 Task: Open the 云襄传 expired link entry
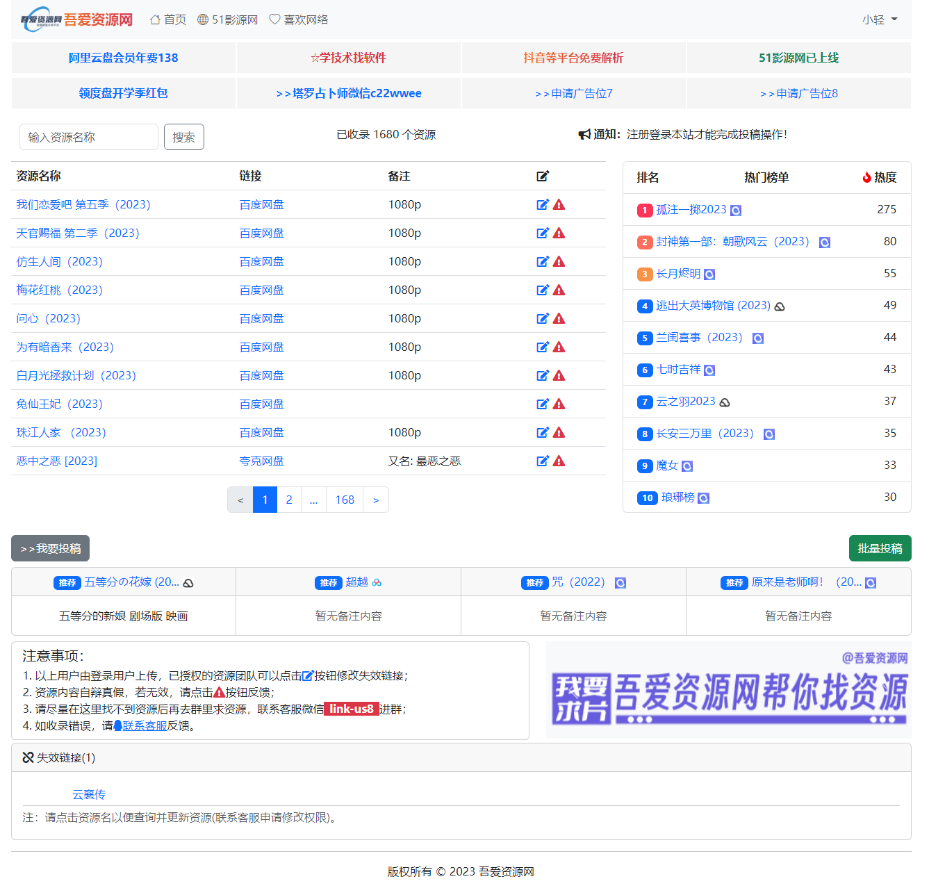(89, 795)
